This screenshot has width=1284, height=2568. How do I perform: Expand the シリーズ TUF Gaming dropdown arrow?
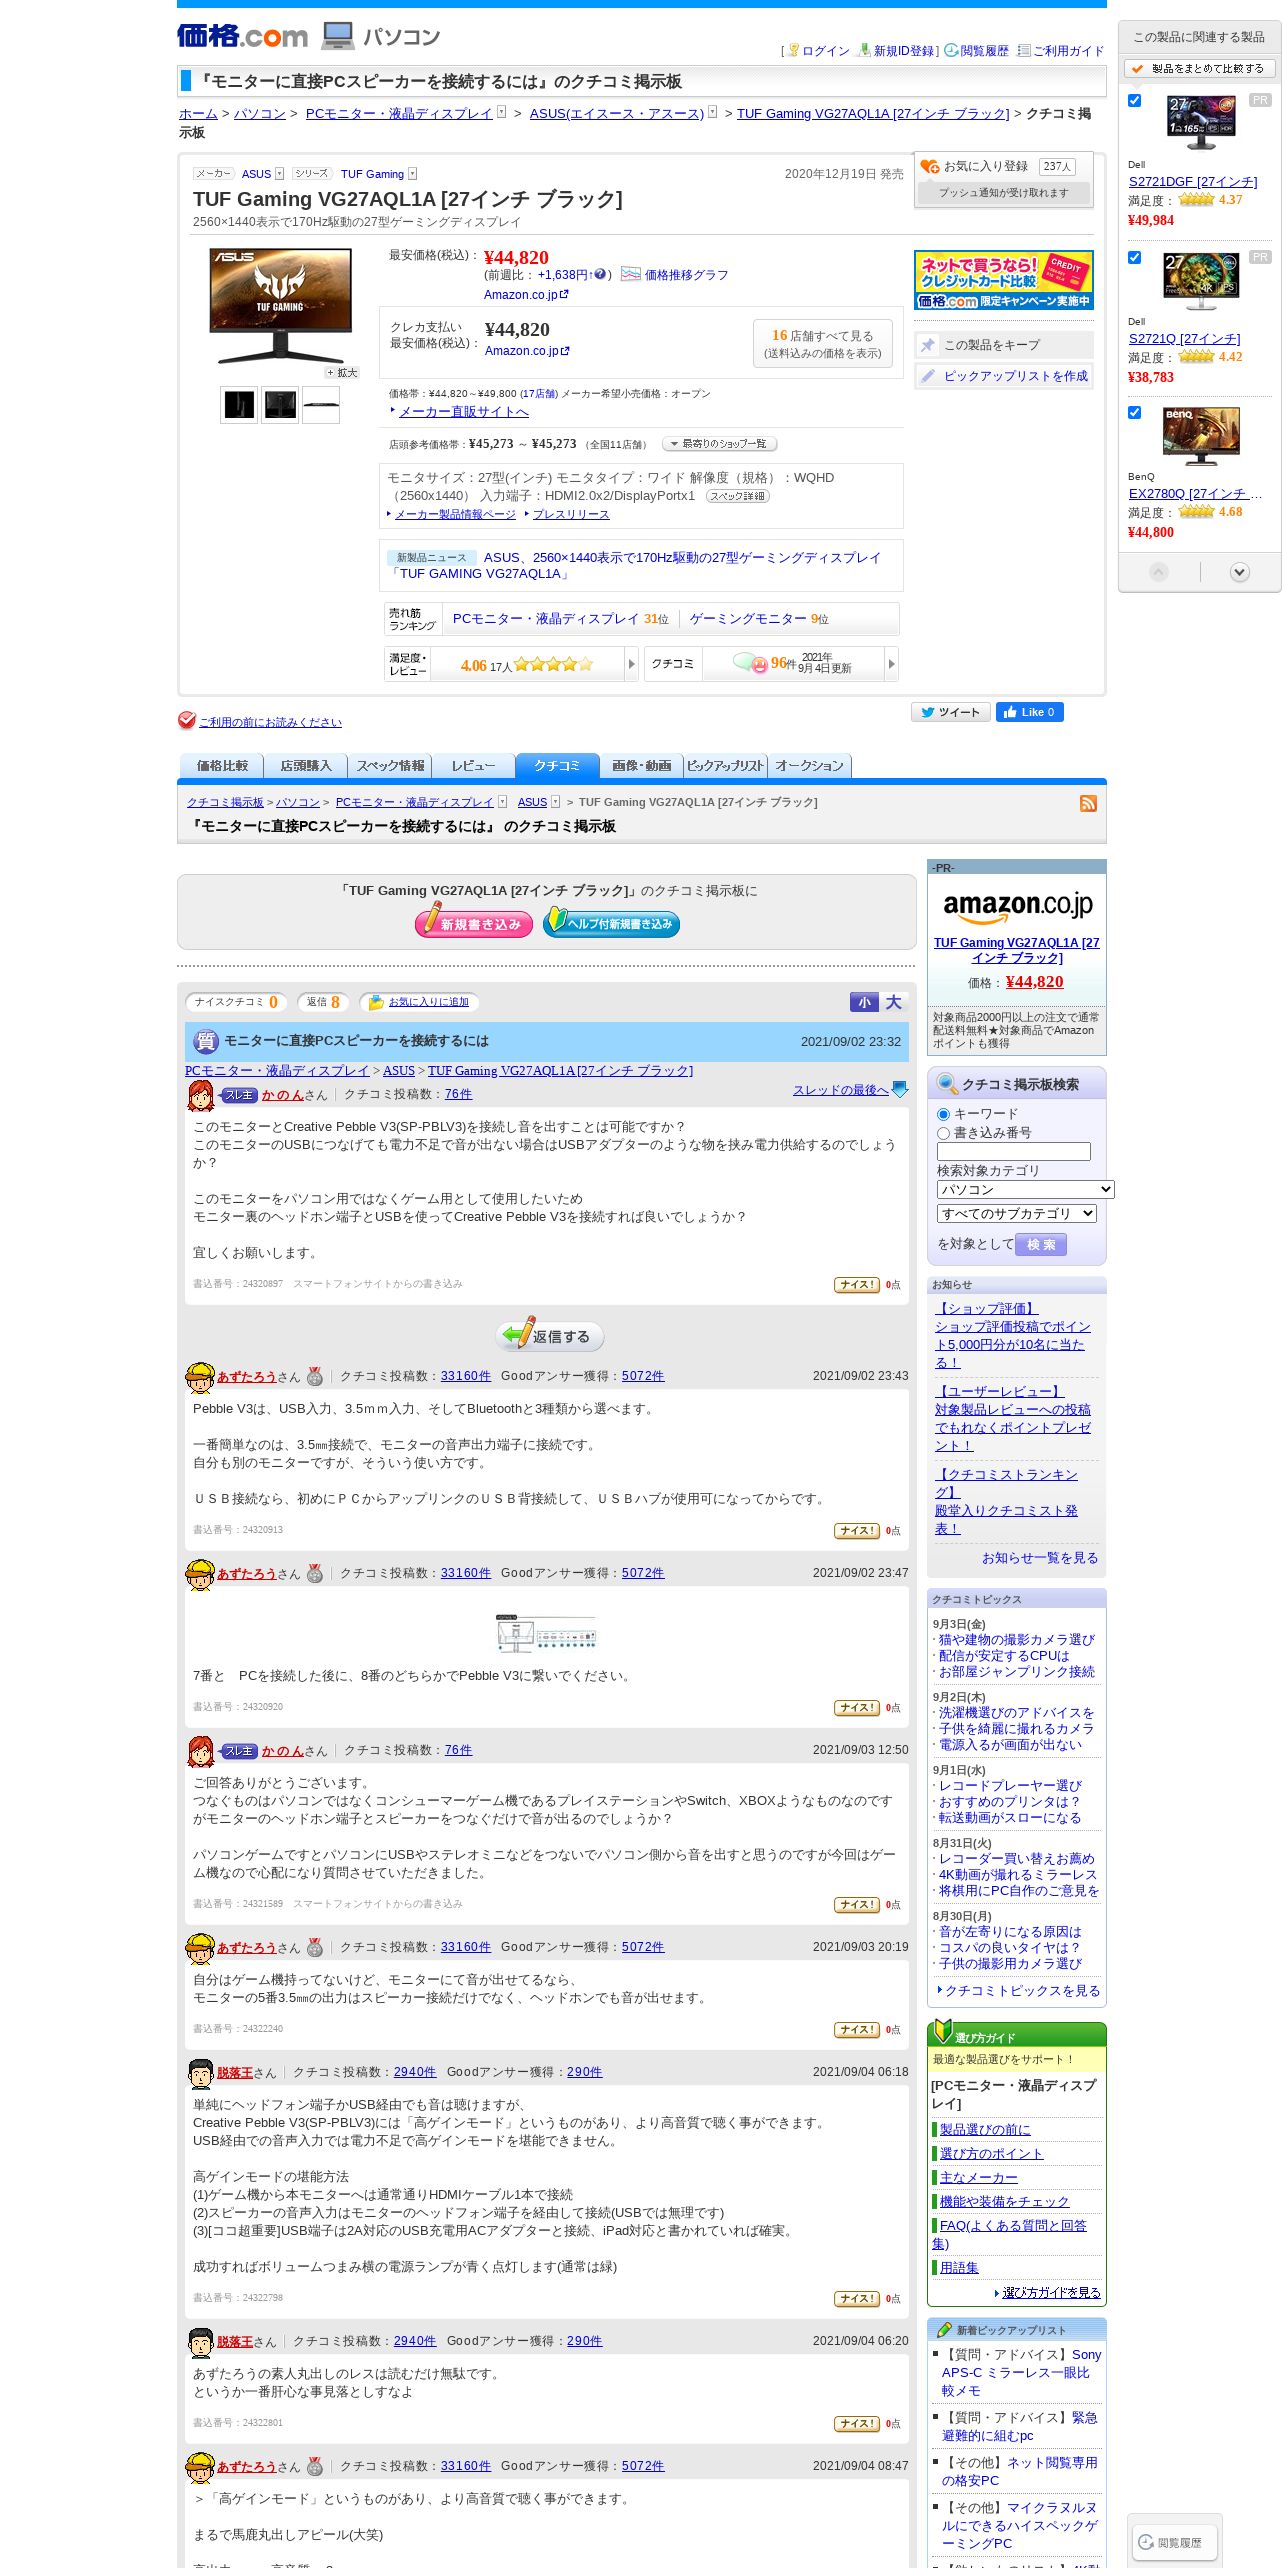tap(412, 174)
